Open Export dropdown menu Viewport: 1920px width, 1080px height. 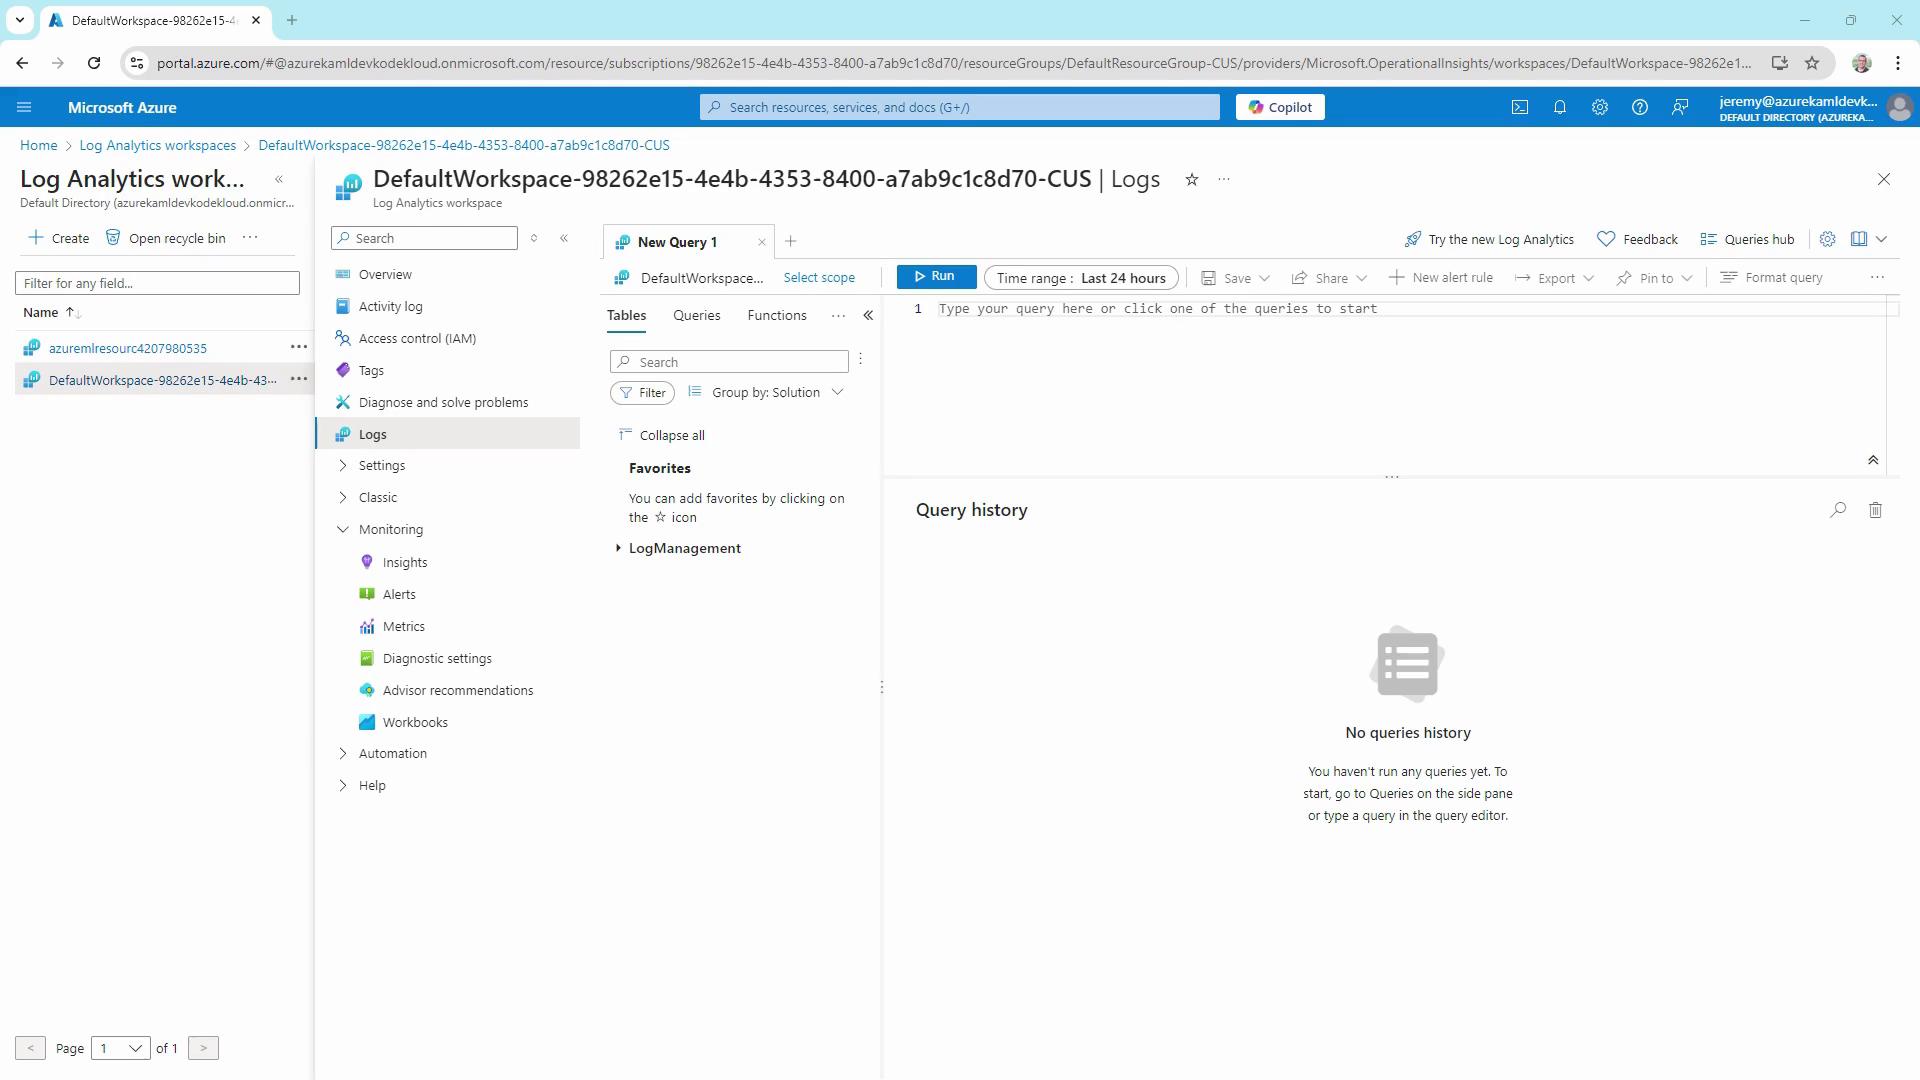1554,278
